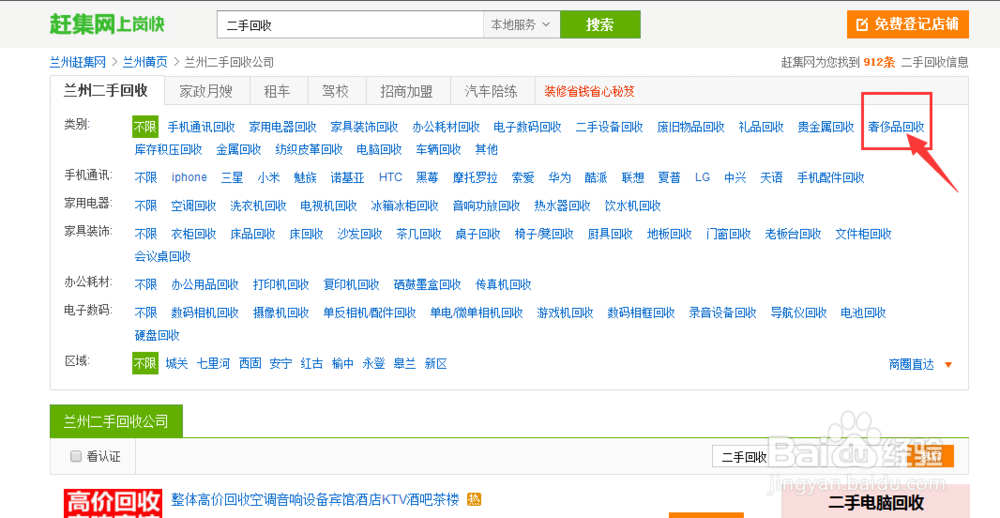The height and width of the screenshot is (518, 1000).
Task: Filter region by 七里河
Action: click(x=213, y=364)
